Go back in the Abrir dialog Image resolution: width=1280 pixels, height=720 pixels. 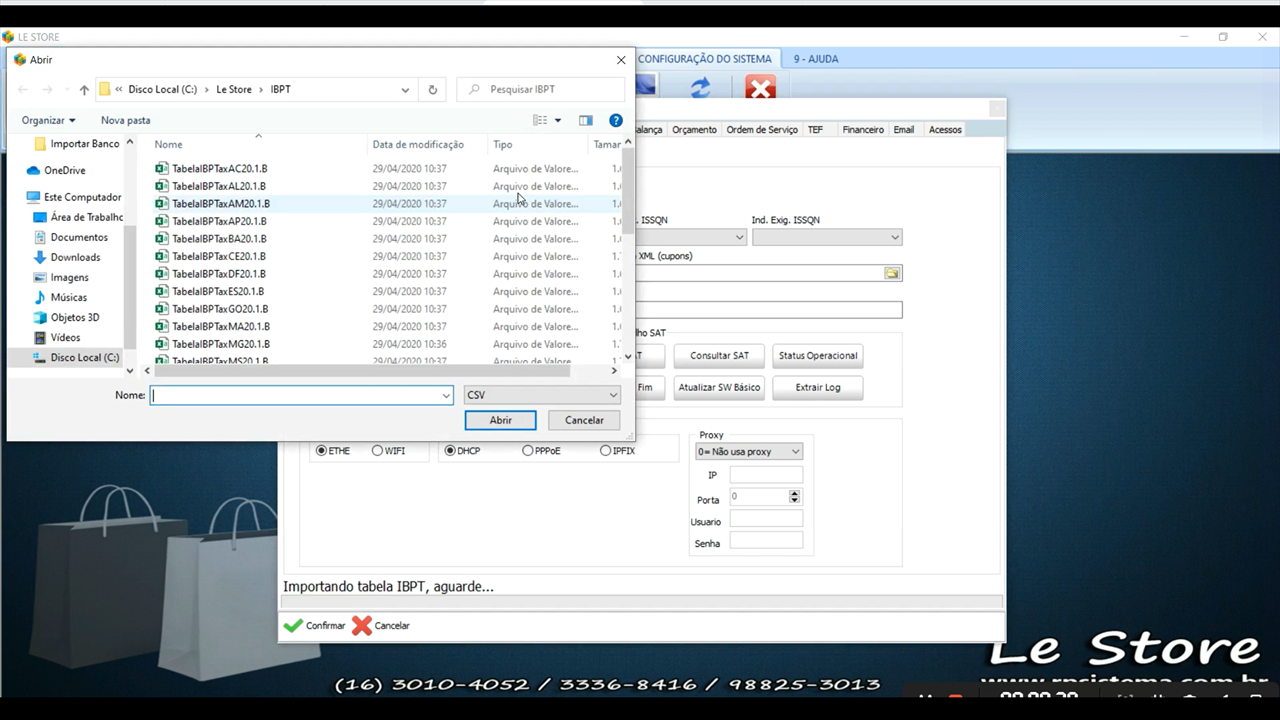(x=23, y=89)
